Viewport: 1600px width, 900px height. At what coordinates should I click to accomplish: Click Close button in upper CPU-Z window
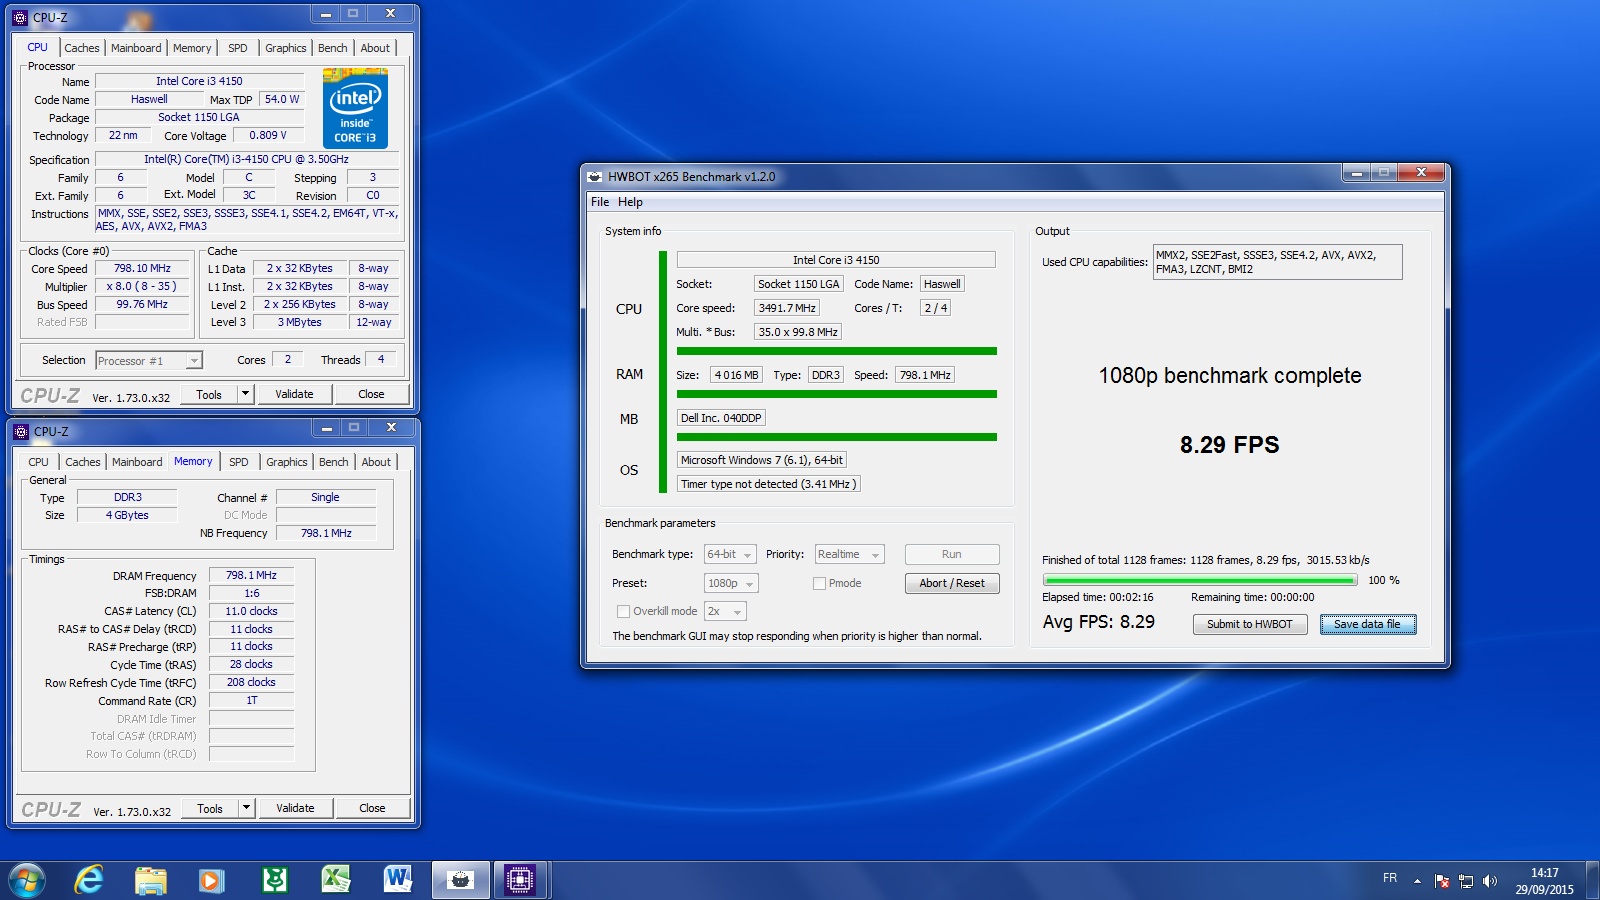click(371, 394)
